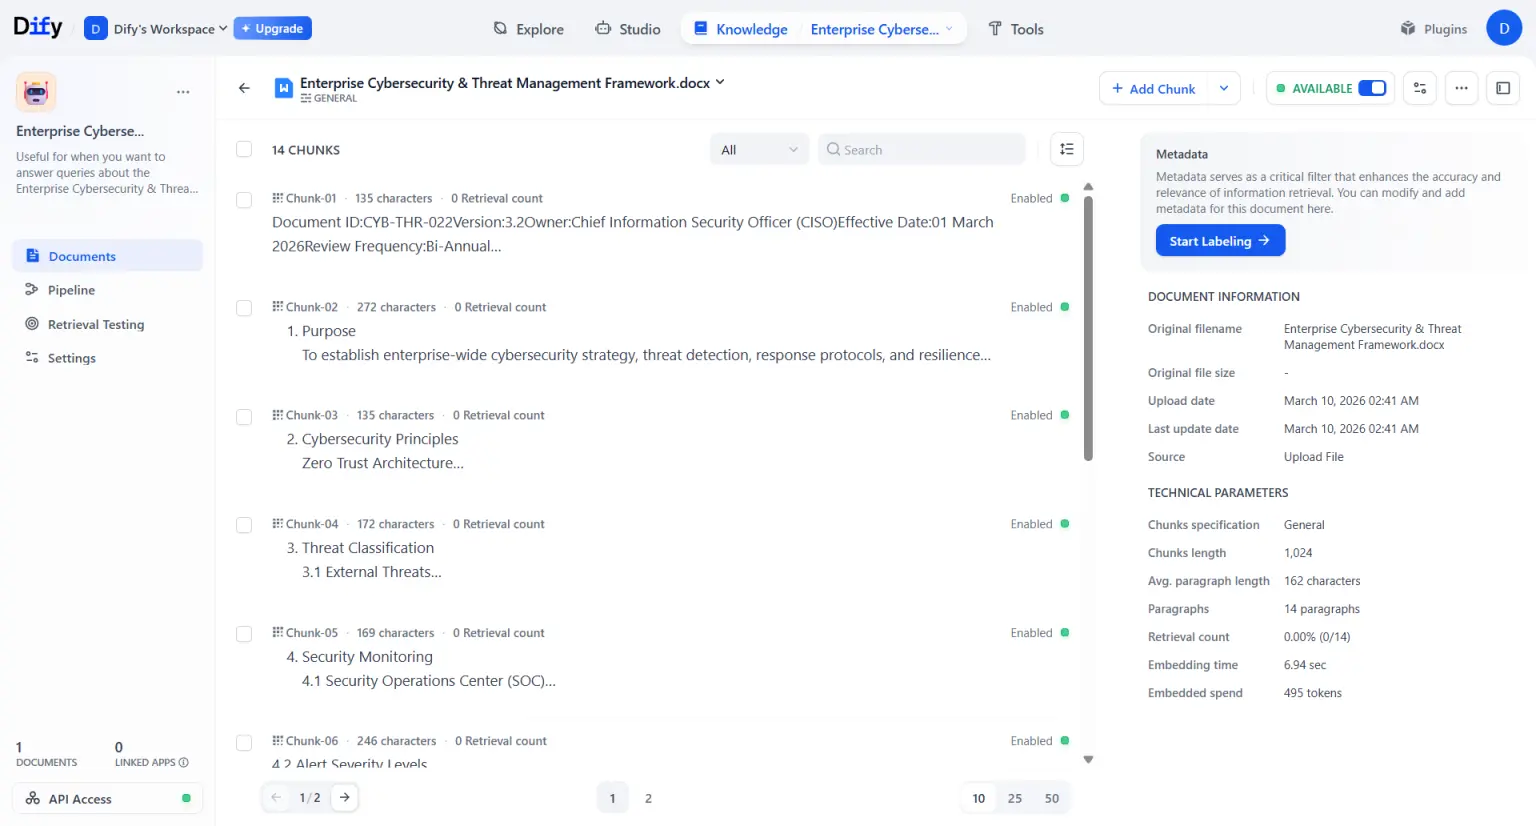The image size is (1536, 826).
Task: Click the linked apps info icon
Action: coord(183,762)
